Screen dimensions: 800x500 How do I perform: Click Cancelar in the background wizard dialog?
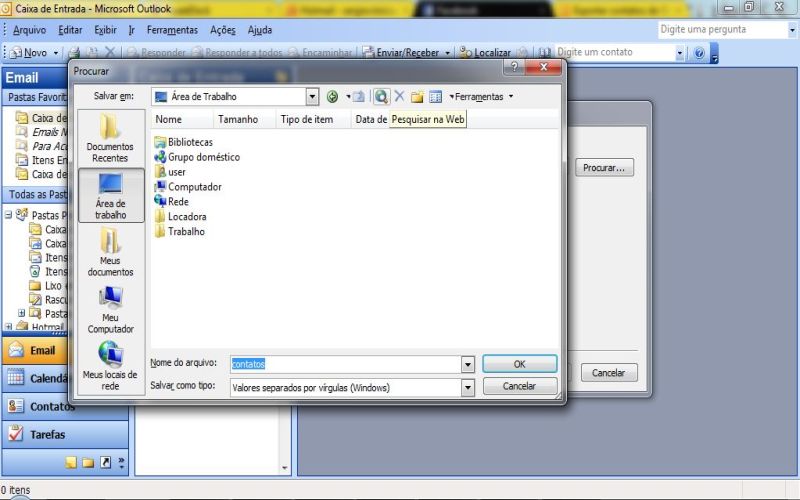click(x=608, y=373)
